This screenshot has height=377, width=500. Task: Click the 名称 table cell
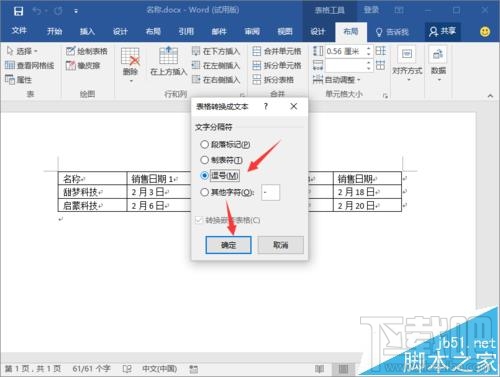pos(92,179)
